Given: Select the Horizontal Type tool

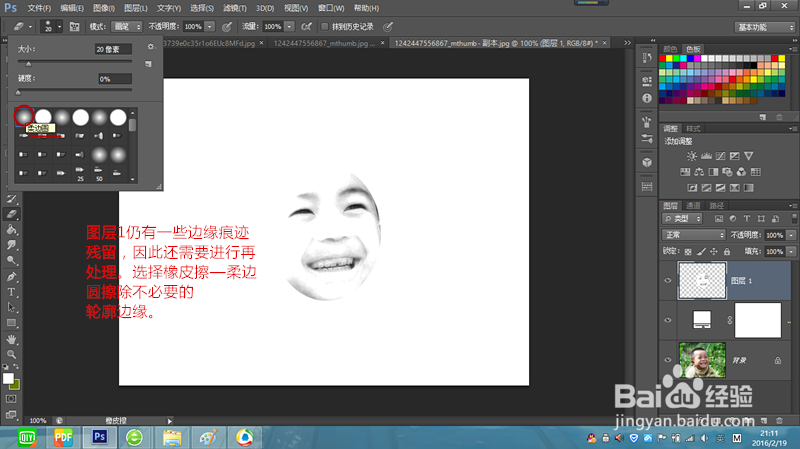Looking at the screenshot, I should click(x=12, y=292).
